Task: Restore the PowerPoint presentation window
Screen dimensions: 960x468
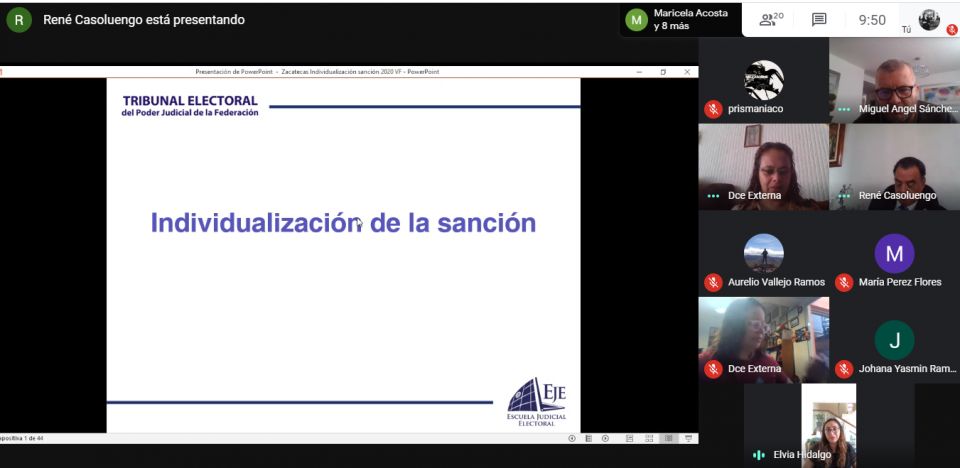Action: pyautogui.click(x=663, y=72)
